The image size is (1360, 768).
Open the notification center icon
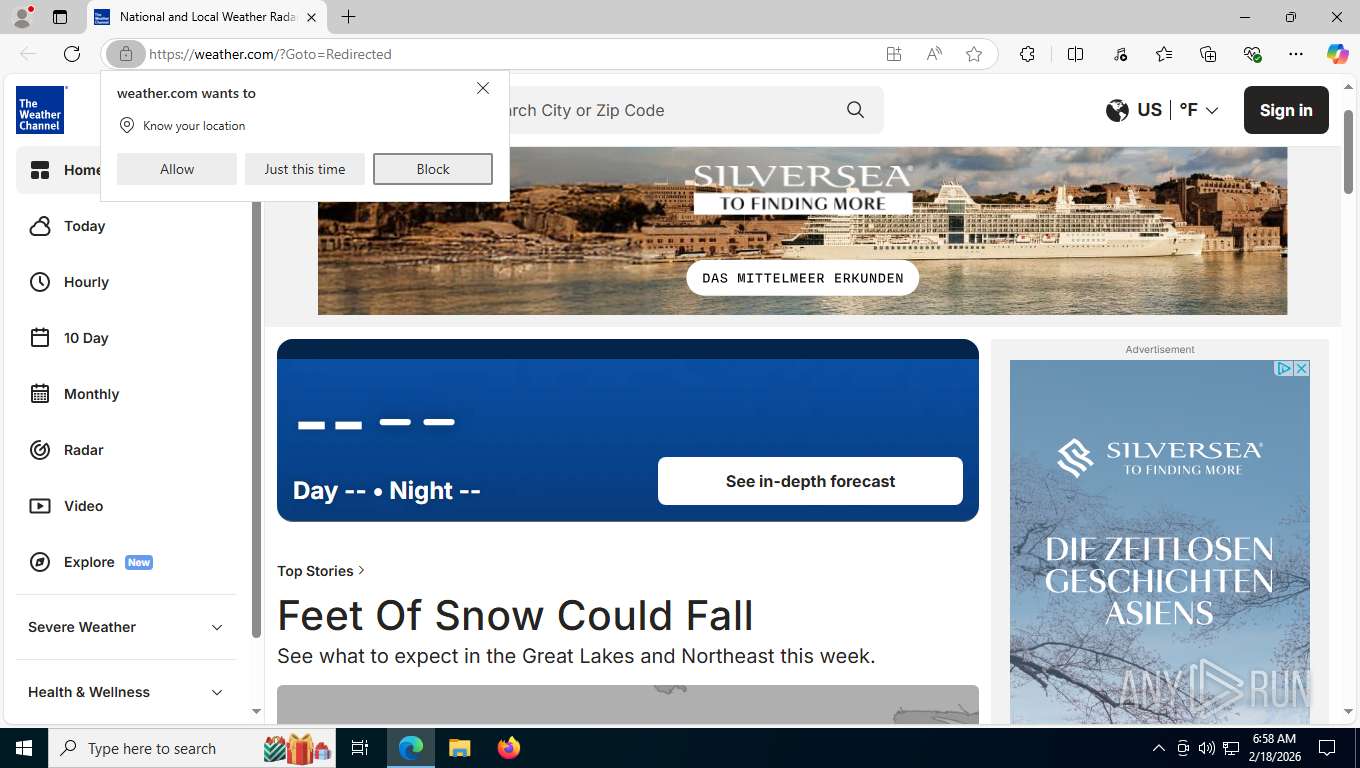tap(1327, 748)
